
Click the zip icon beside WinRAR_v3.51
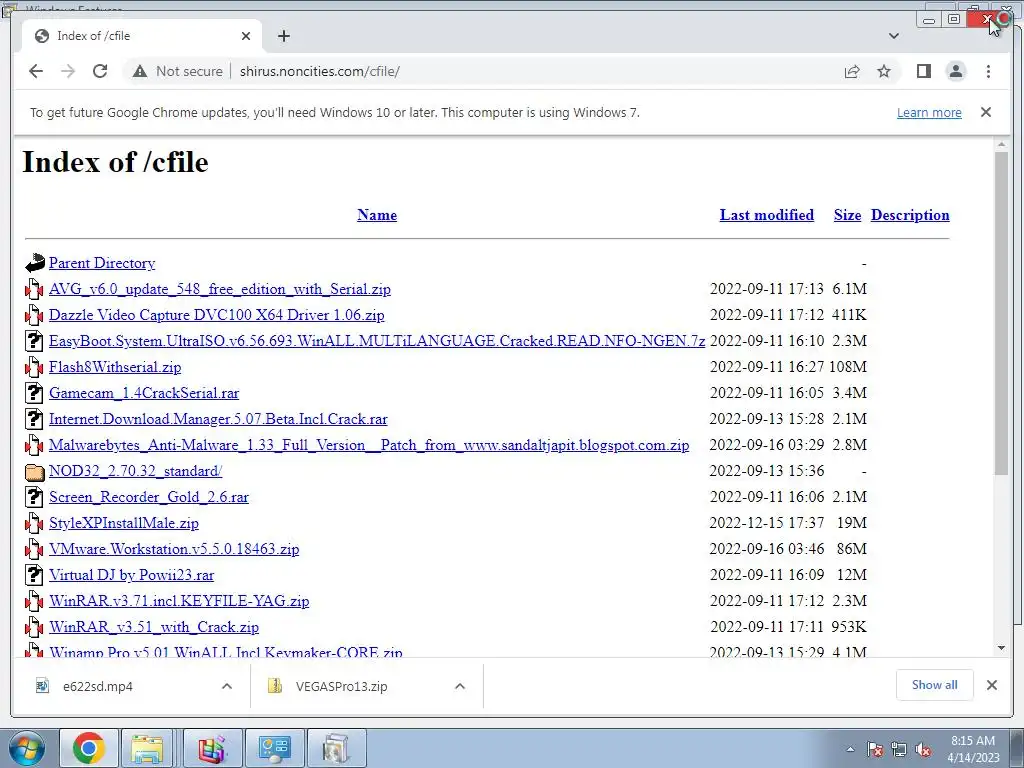[x=34, y=627]
